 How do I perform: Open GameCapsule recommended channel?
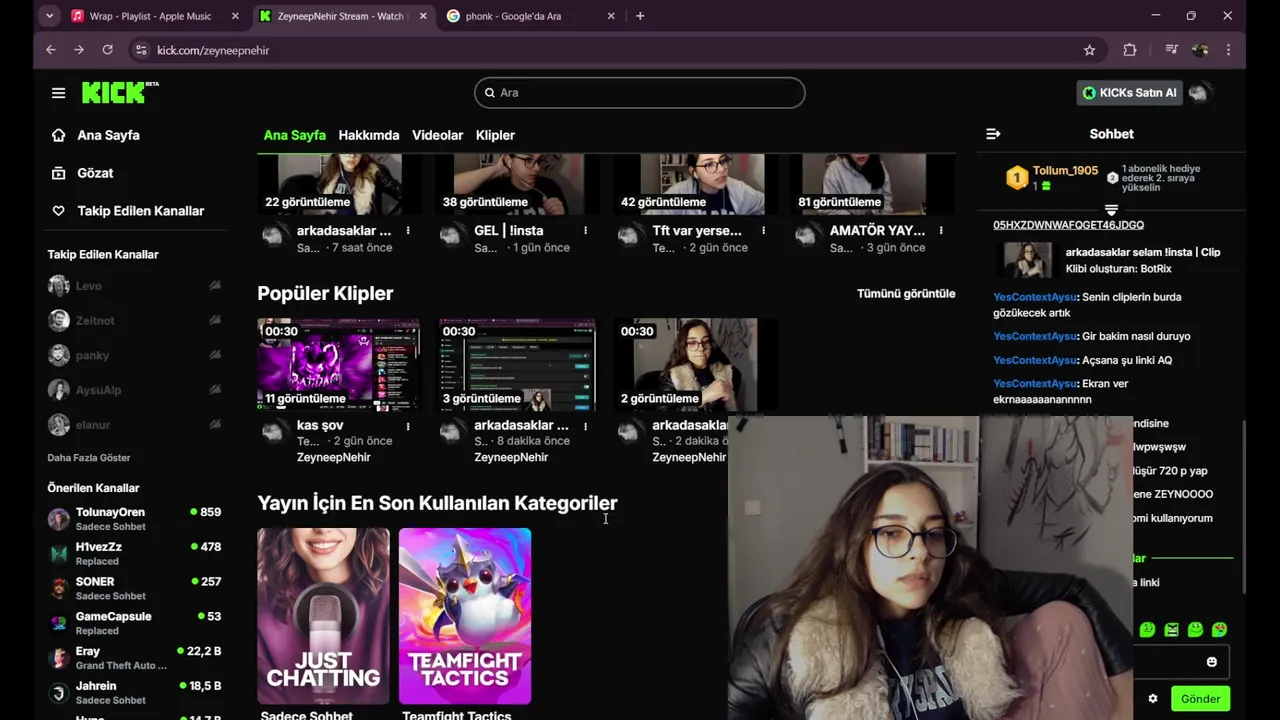[x=135, y=623]
